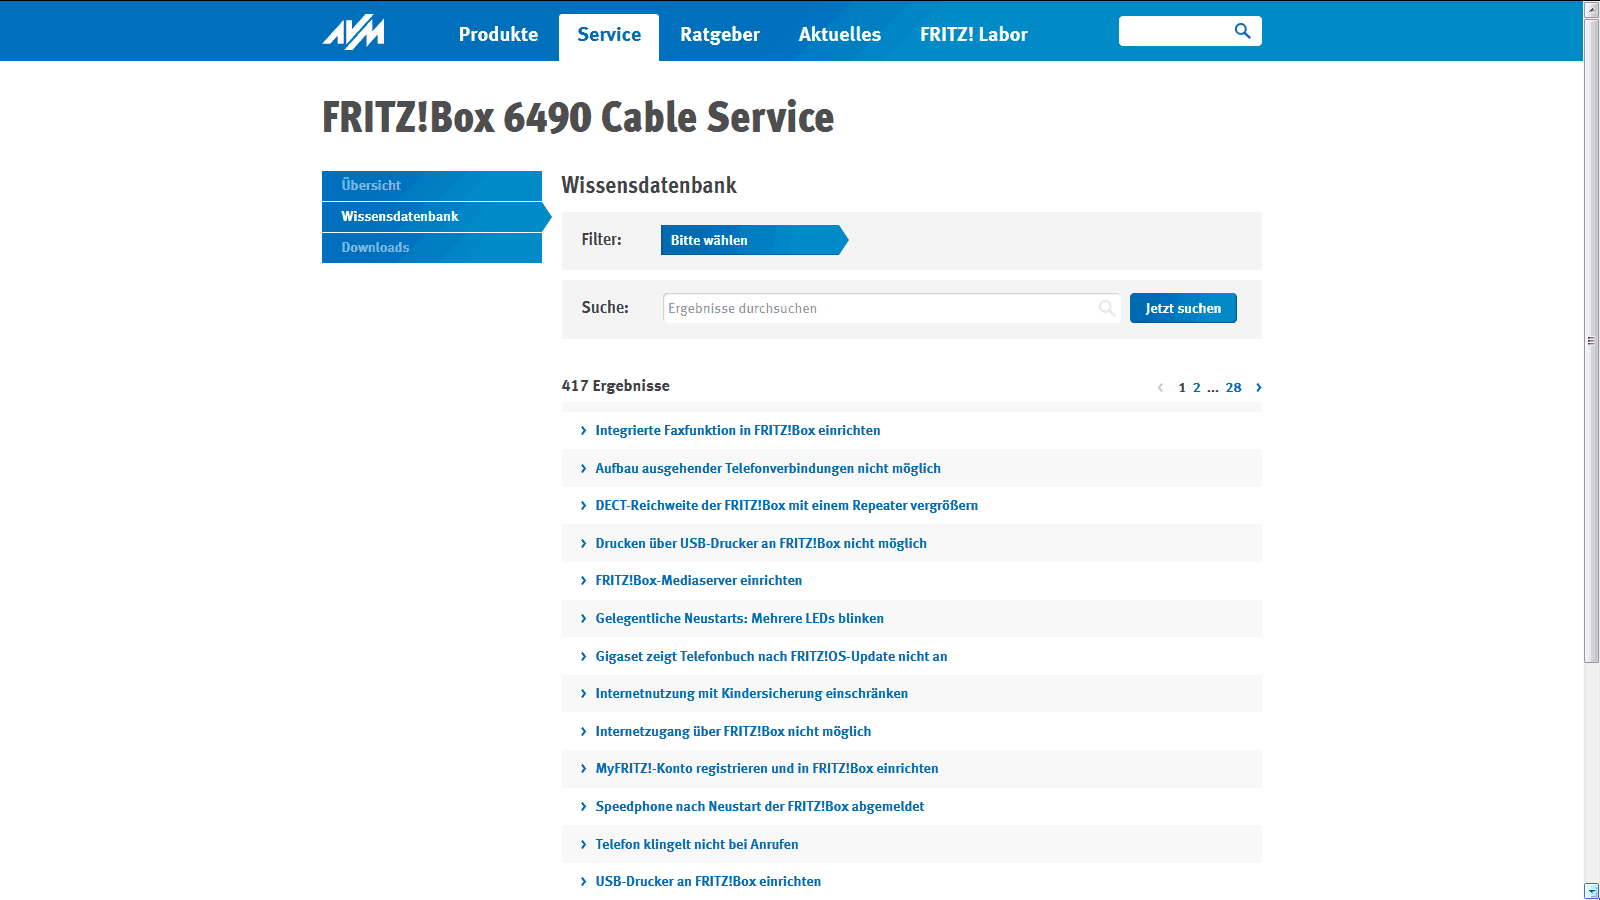This screenshot has width=1600, height=900.
Task: Open the Aktuelles menu
Action: [x=840, y=35]
